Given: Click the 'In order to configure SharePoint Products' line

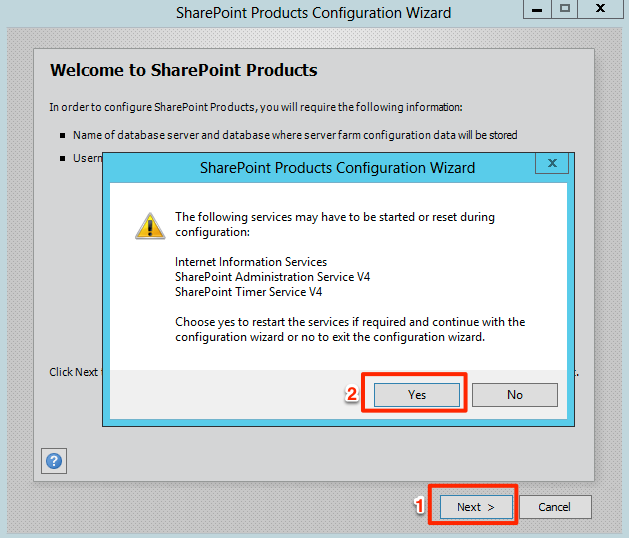Looking at the screenshot, I should 256,108.
